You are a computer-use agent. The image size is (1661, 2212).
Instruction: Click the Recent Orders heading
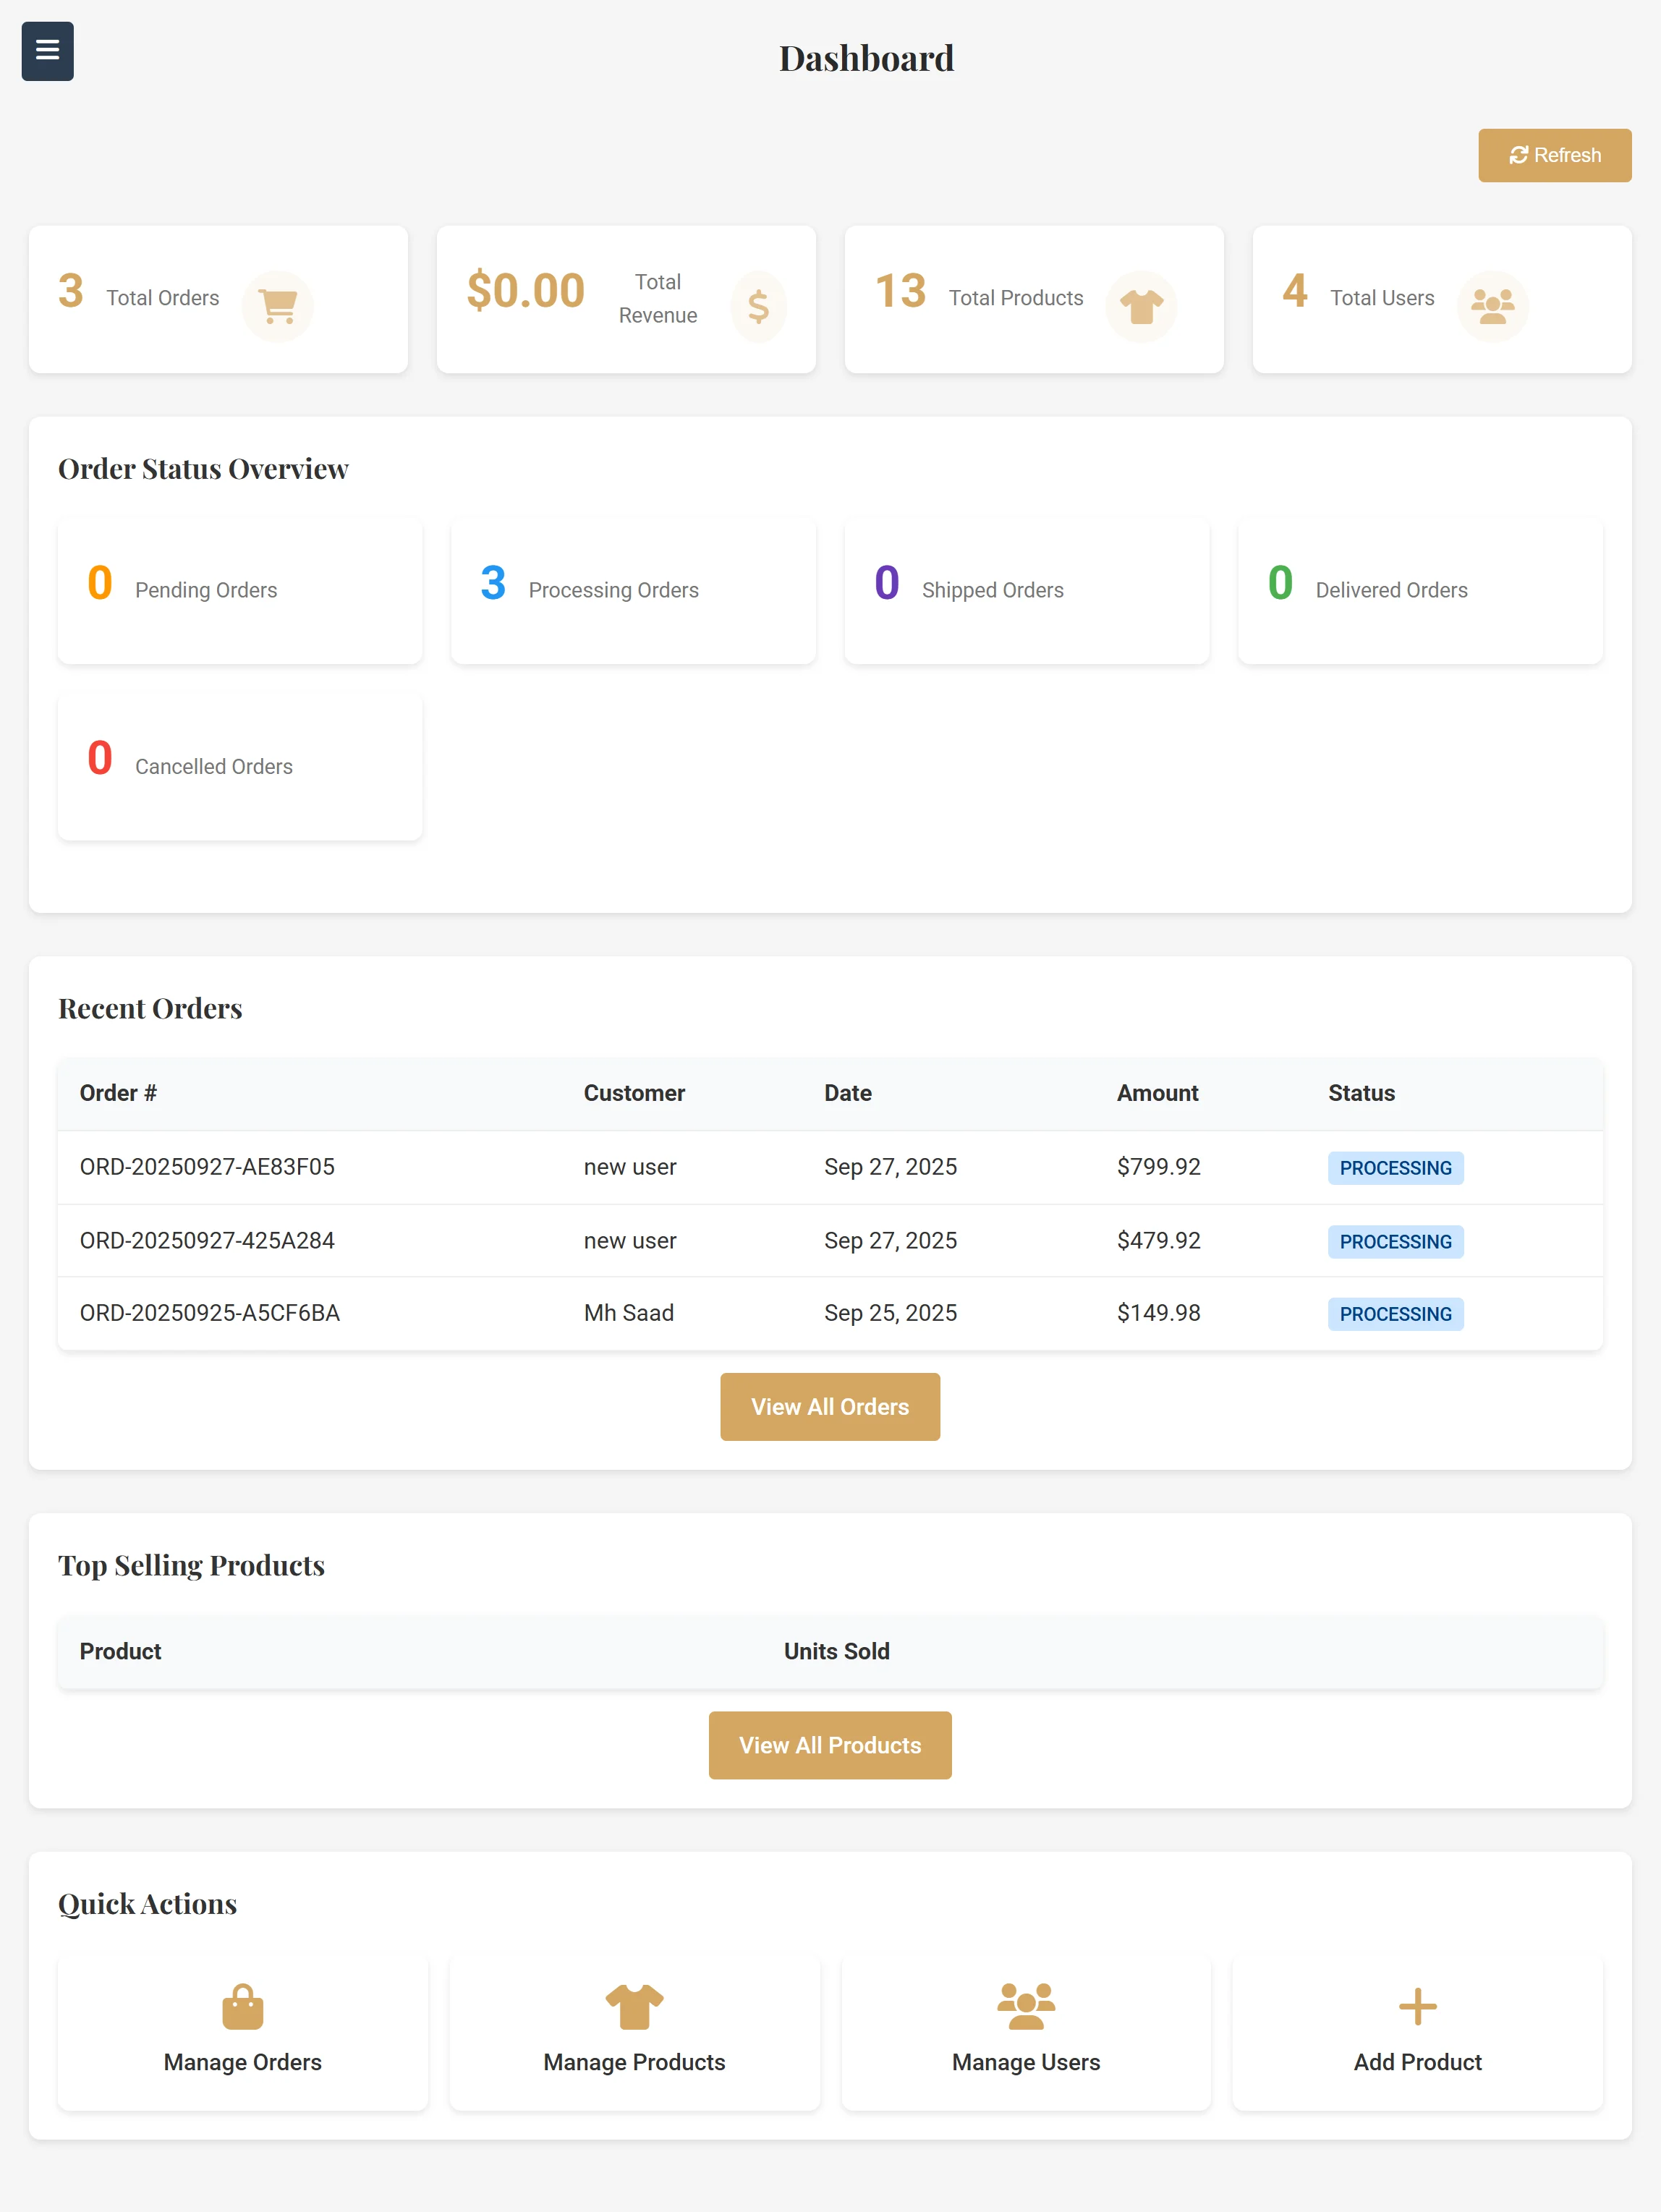(150, 1008)
